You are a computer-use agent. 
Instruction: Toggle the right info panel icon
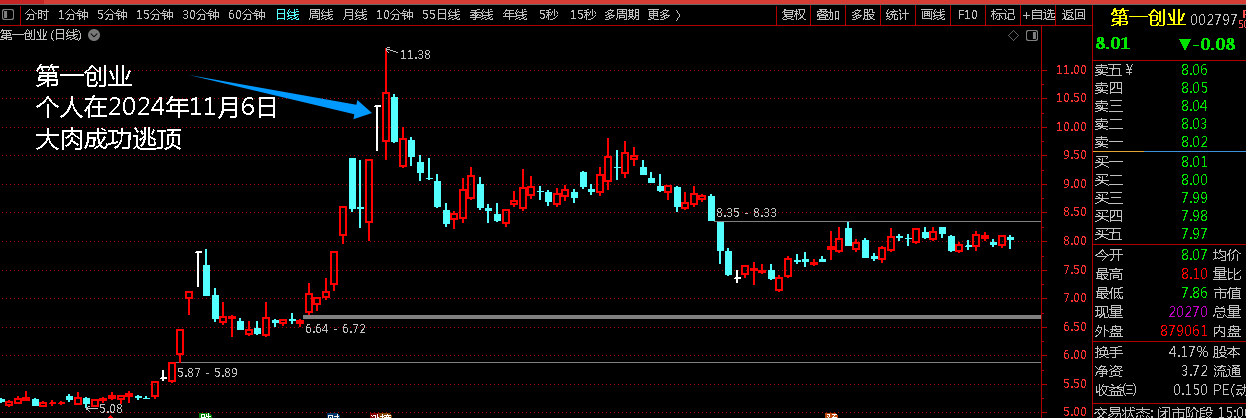point(1031,35)
